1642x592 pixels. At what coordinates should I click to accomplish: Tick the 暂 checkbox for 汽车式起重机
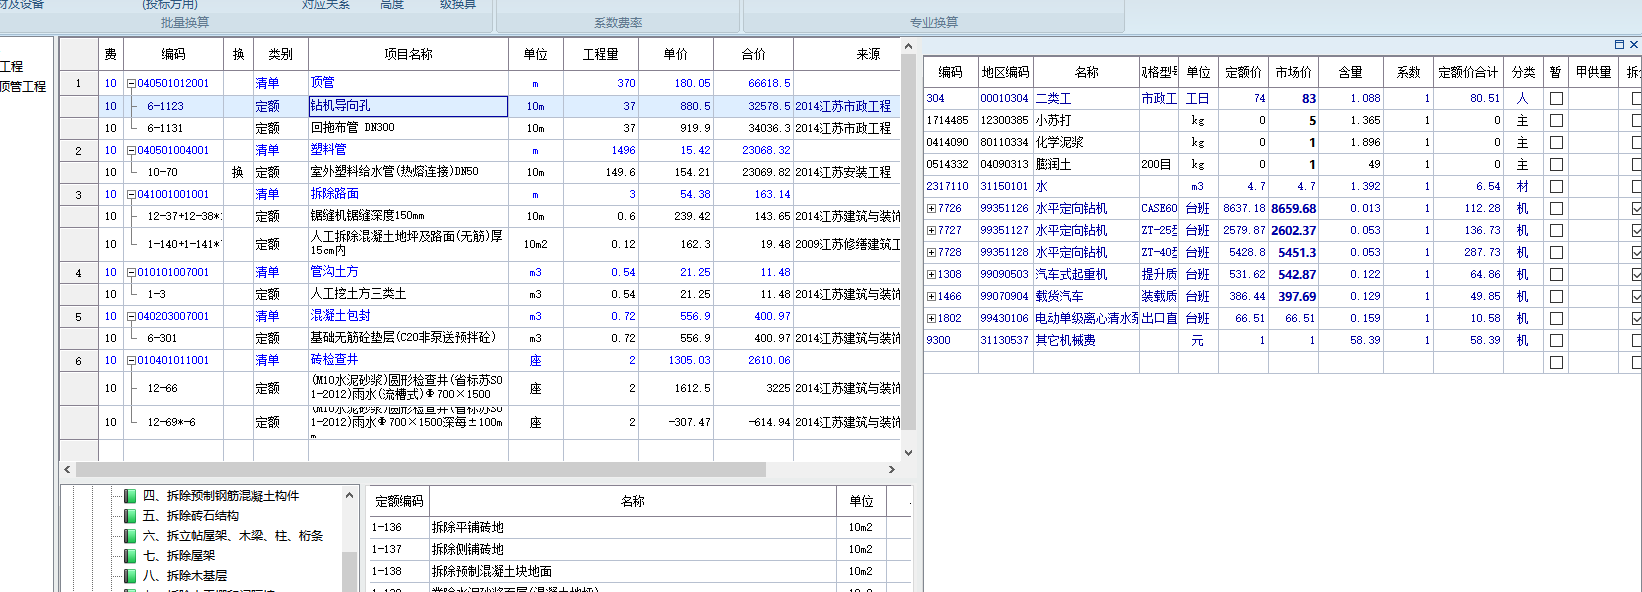pos(1556,275)
